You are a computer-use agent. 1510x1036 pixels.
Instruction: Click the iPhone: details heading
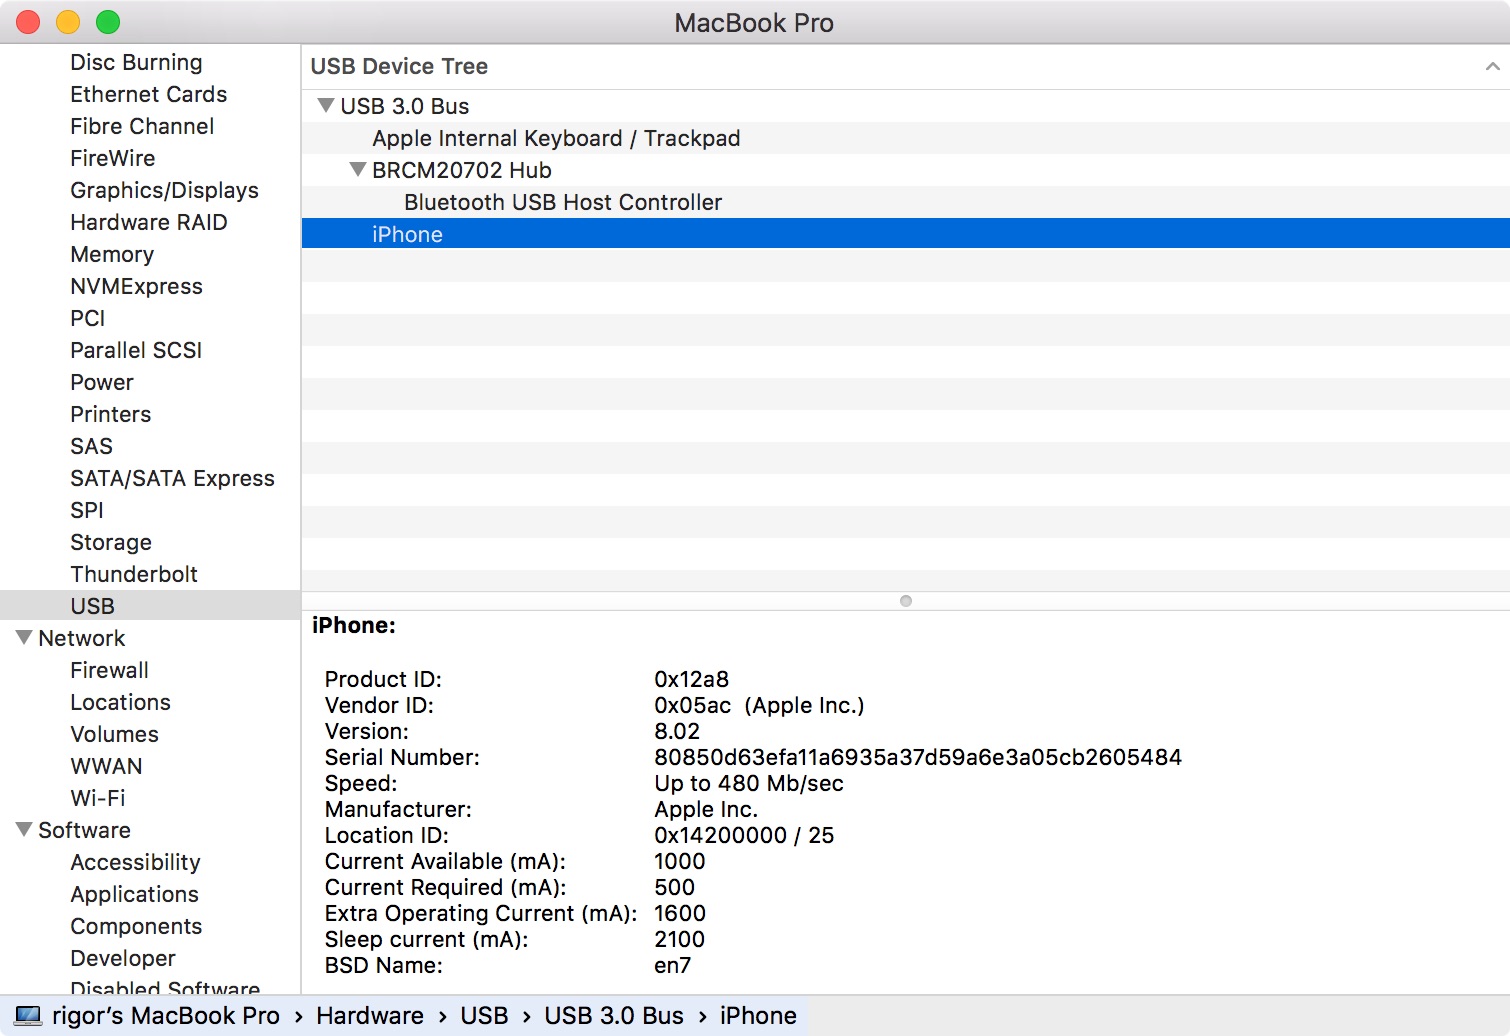coord(354,625)
